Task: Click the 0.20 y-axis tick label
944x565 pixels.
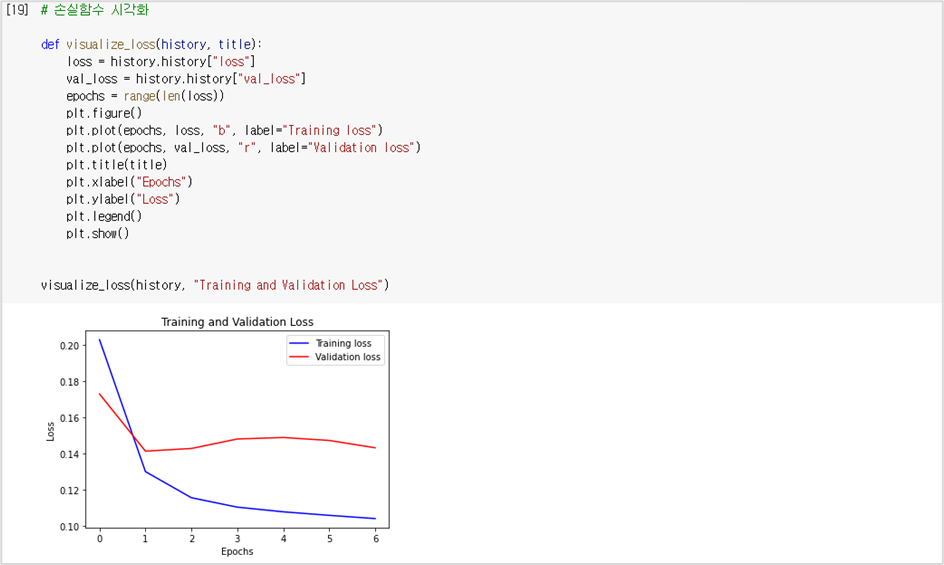Action: pos(69,346)
